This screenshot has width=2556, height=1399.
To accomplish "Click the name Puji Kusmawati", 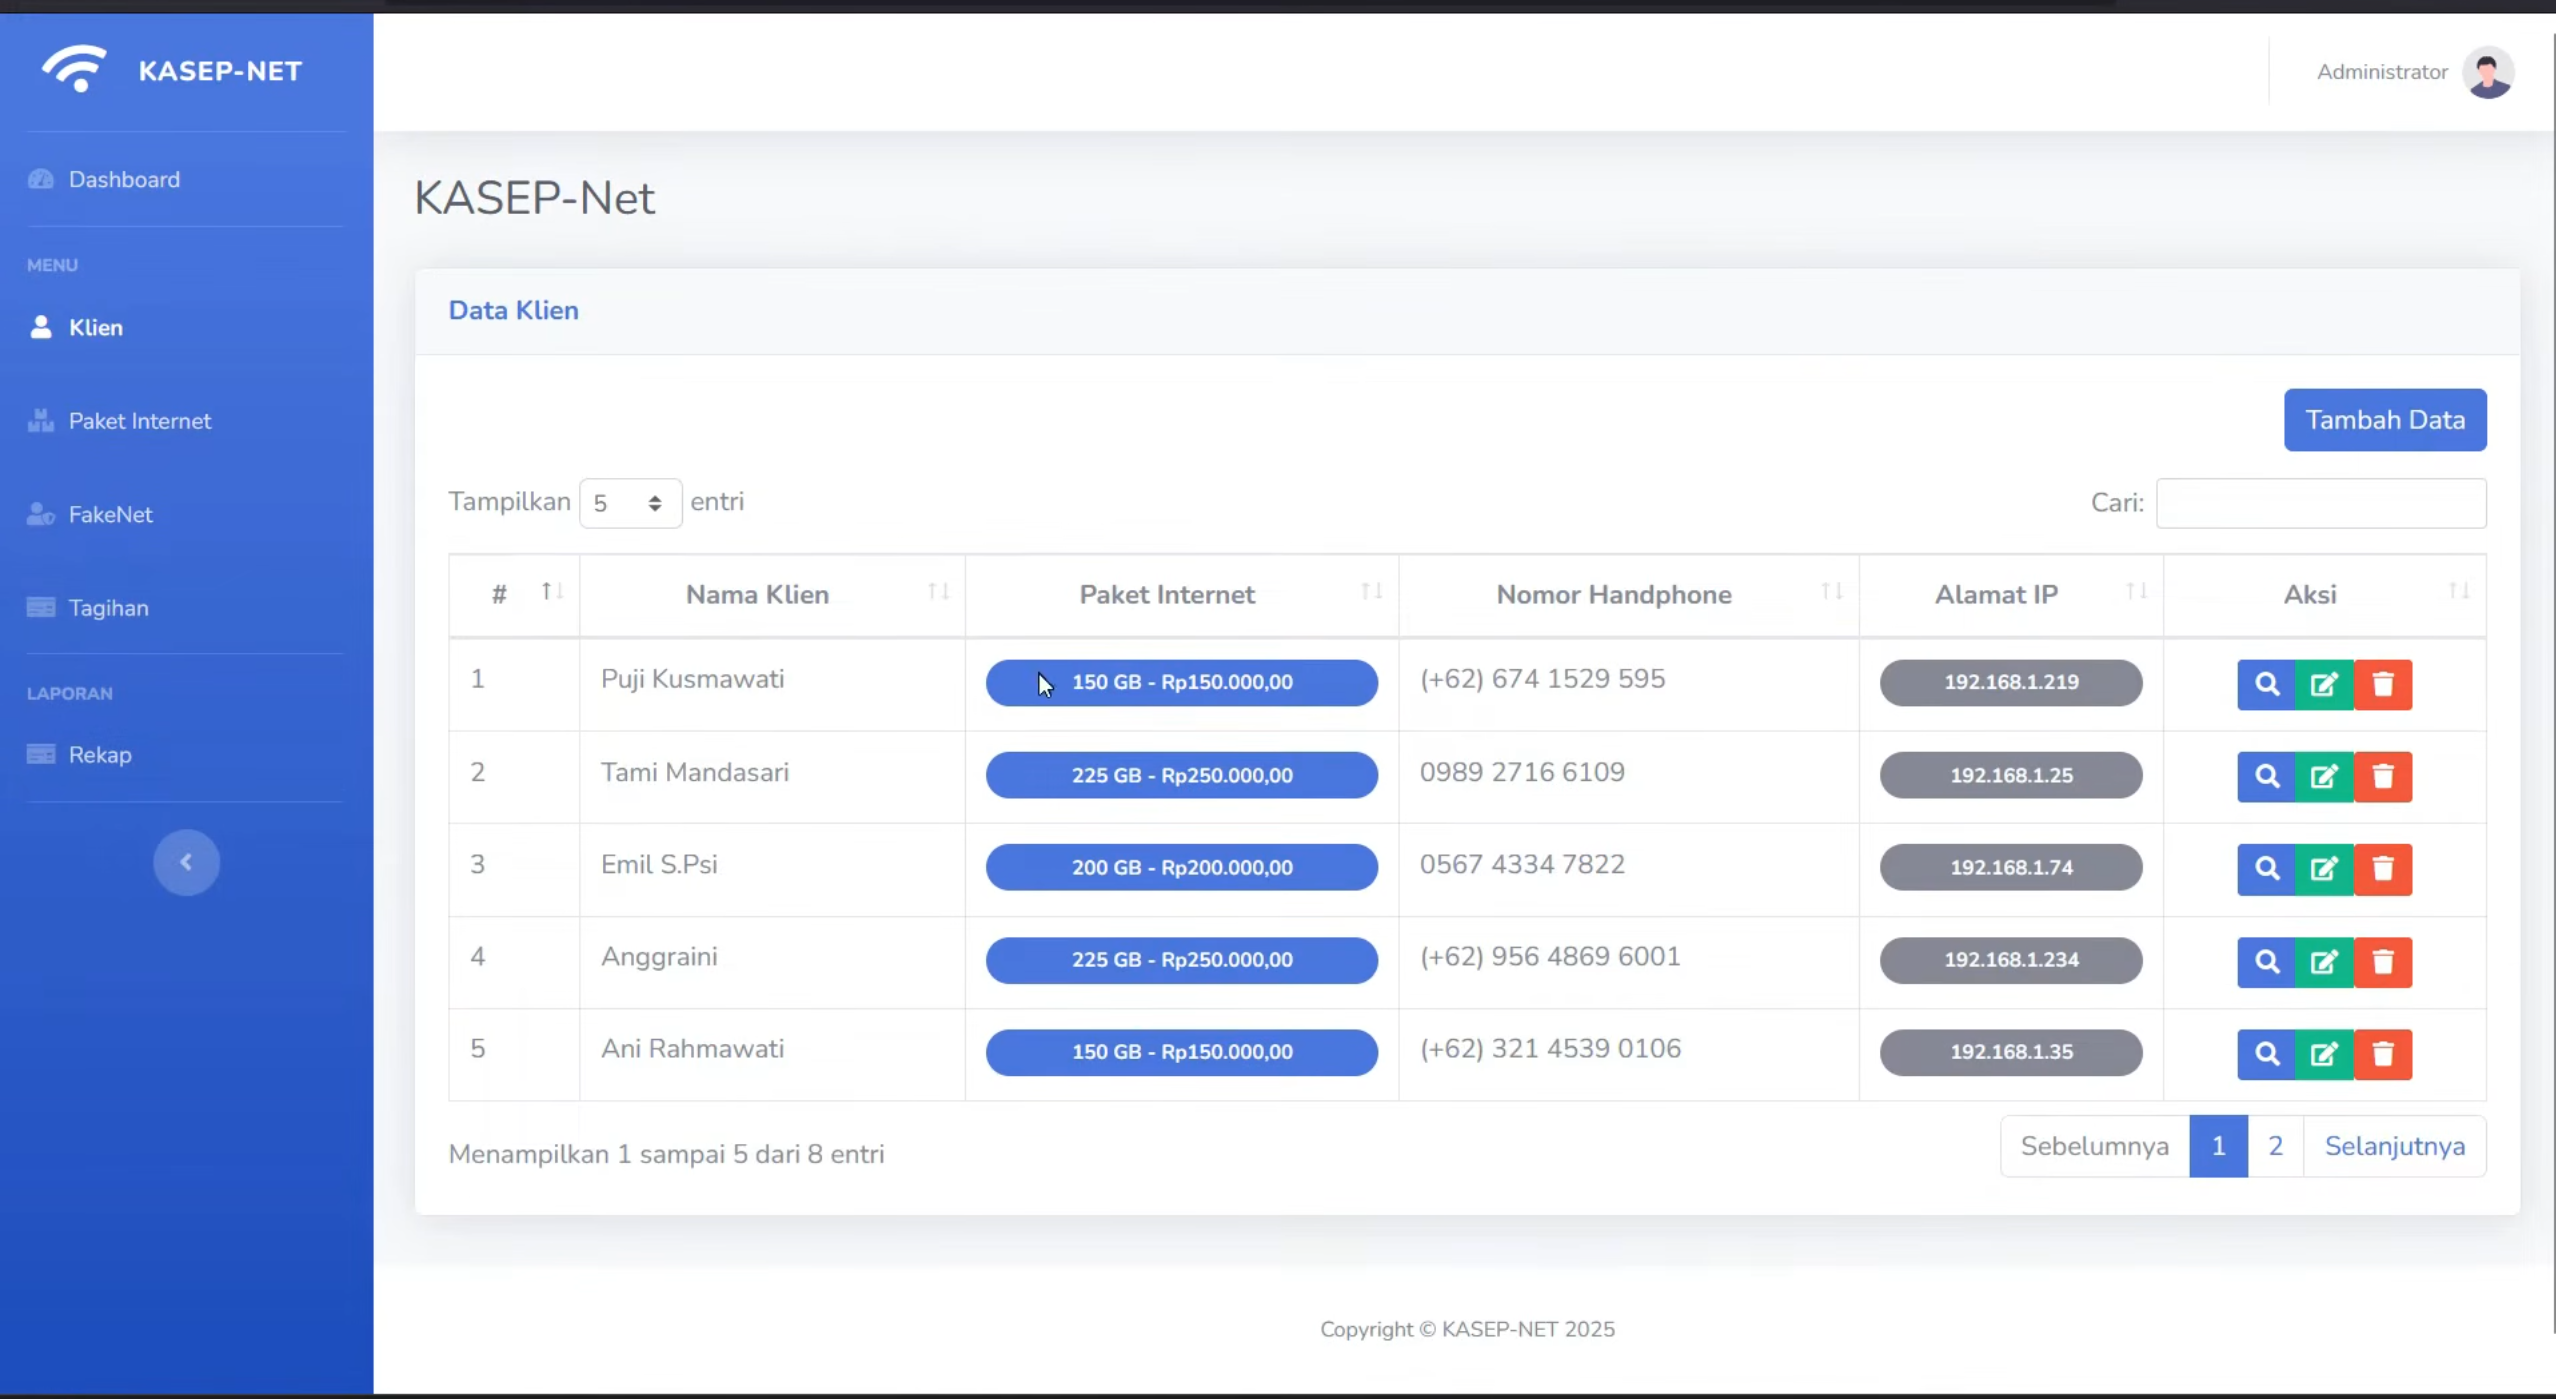I will pos(692,679).
